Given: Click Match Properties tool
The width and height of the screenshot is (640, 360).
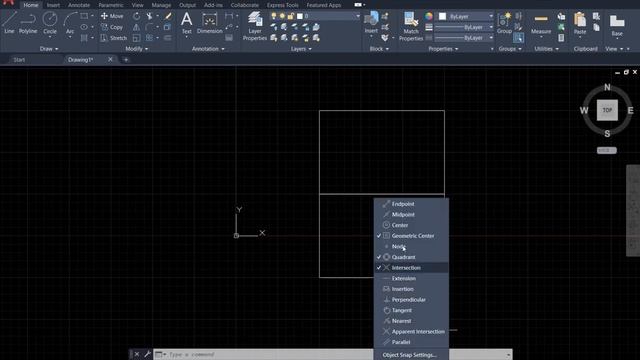Looking at the screenshot, I should [x=411, y=26].
